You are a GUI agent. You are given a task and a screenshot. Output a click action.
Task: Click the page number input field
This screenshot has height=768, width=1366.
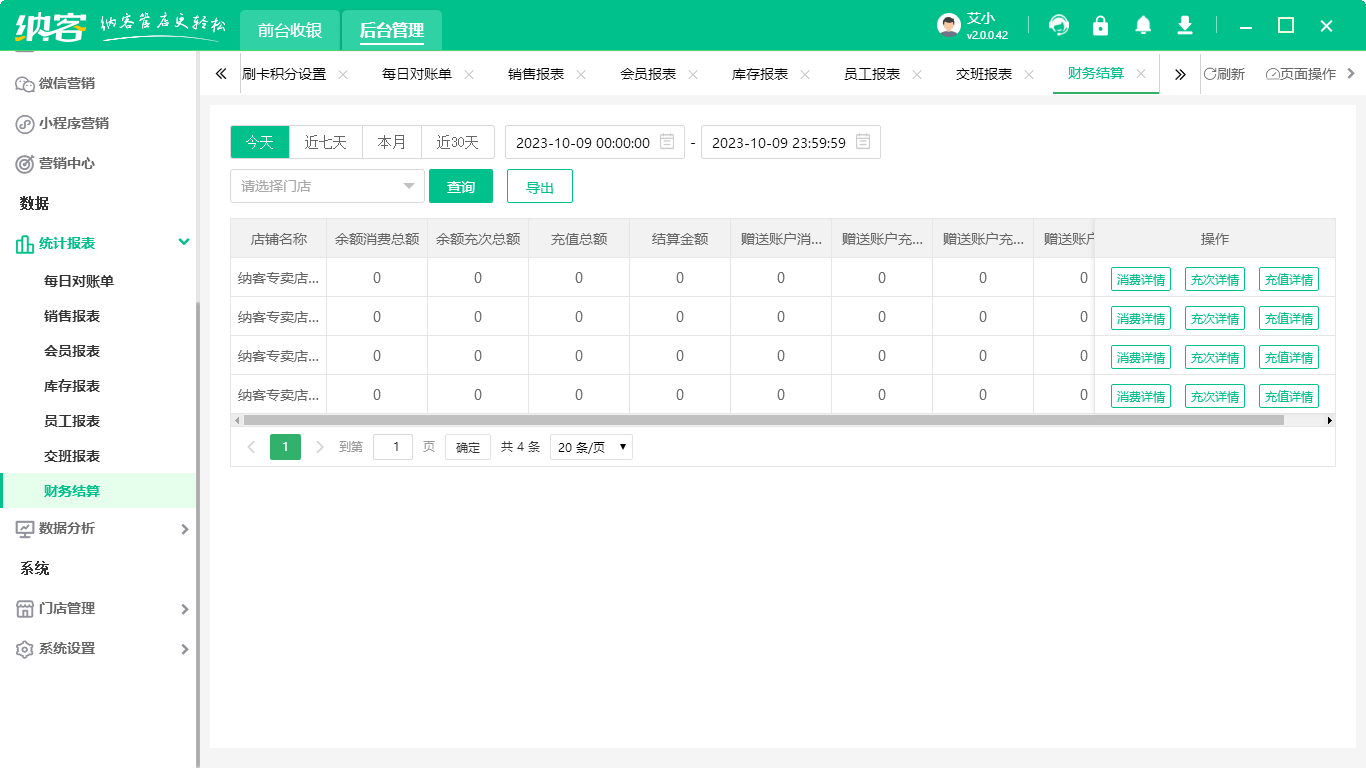pyautogui.click(x=392, y=447)
